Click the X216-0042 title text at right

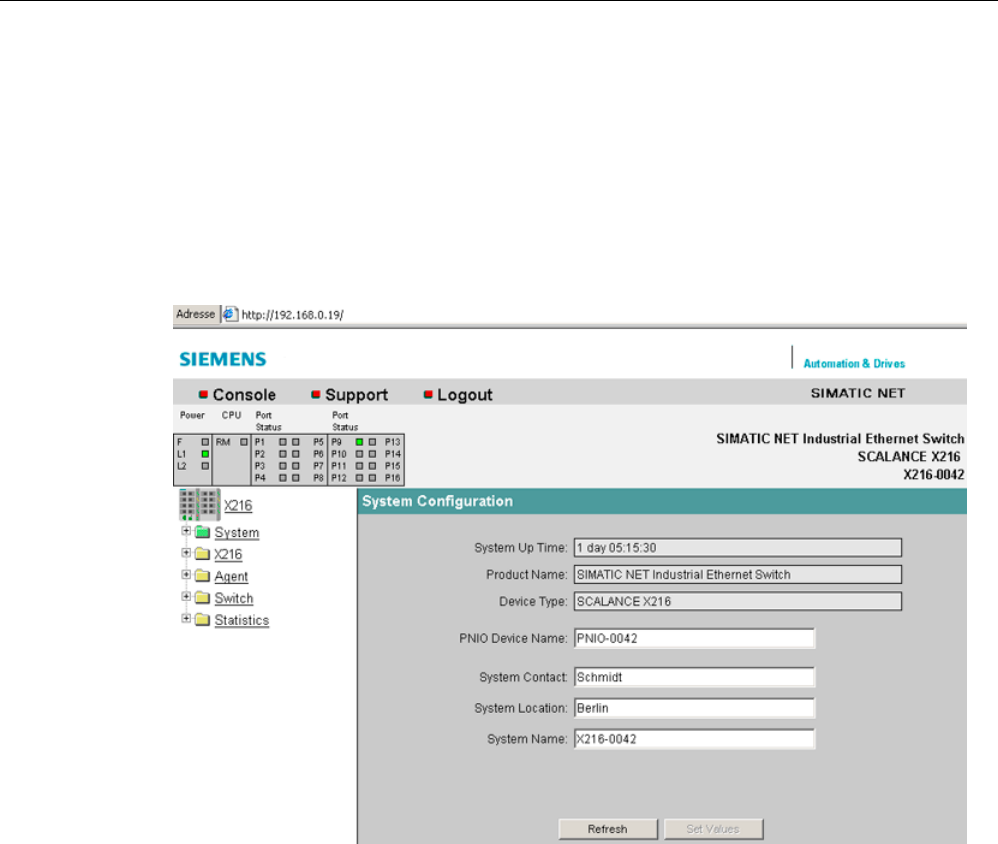coord(934,474)
